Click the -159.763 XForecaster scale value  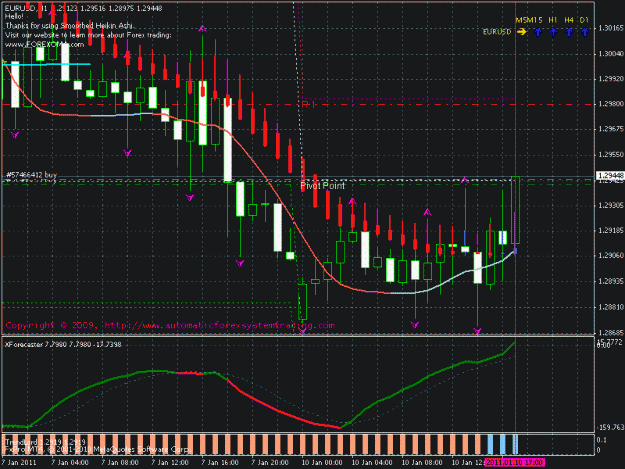(610, 427)
